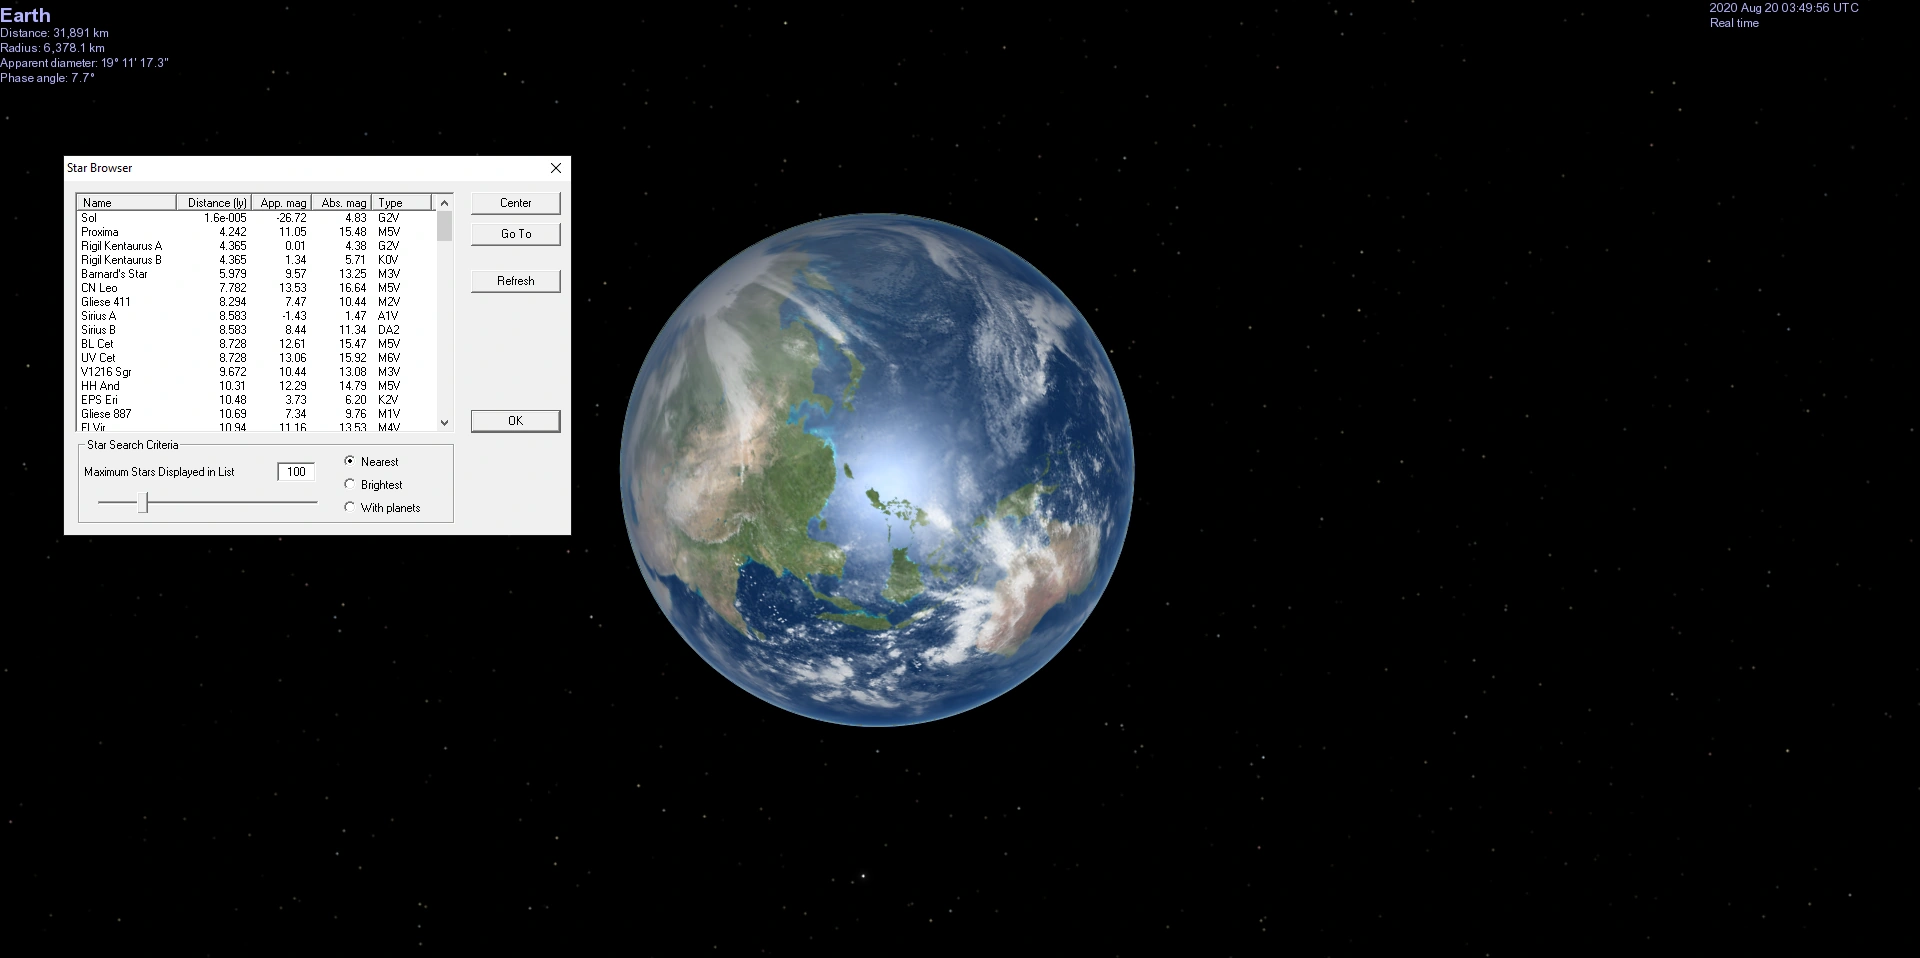This screenshot has height=958, width=1920.
Task: Refresh the star list
Action: click(x=516, y=281)
